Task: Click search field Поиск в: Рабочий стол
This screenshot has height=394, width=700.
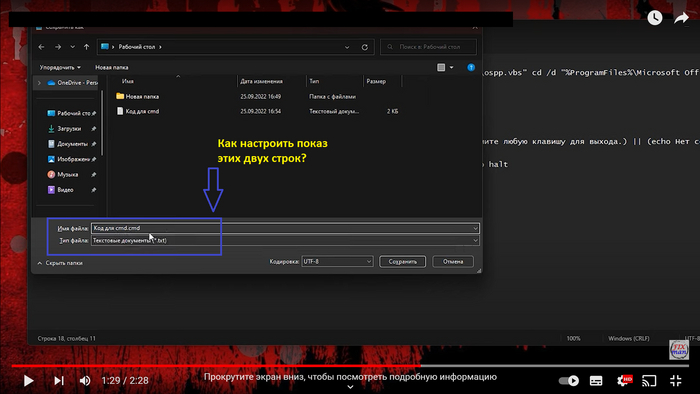Action: coord(429,47)
